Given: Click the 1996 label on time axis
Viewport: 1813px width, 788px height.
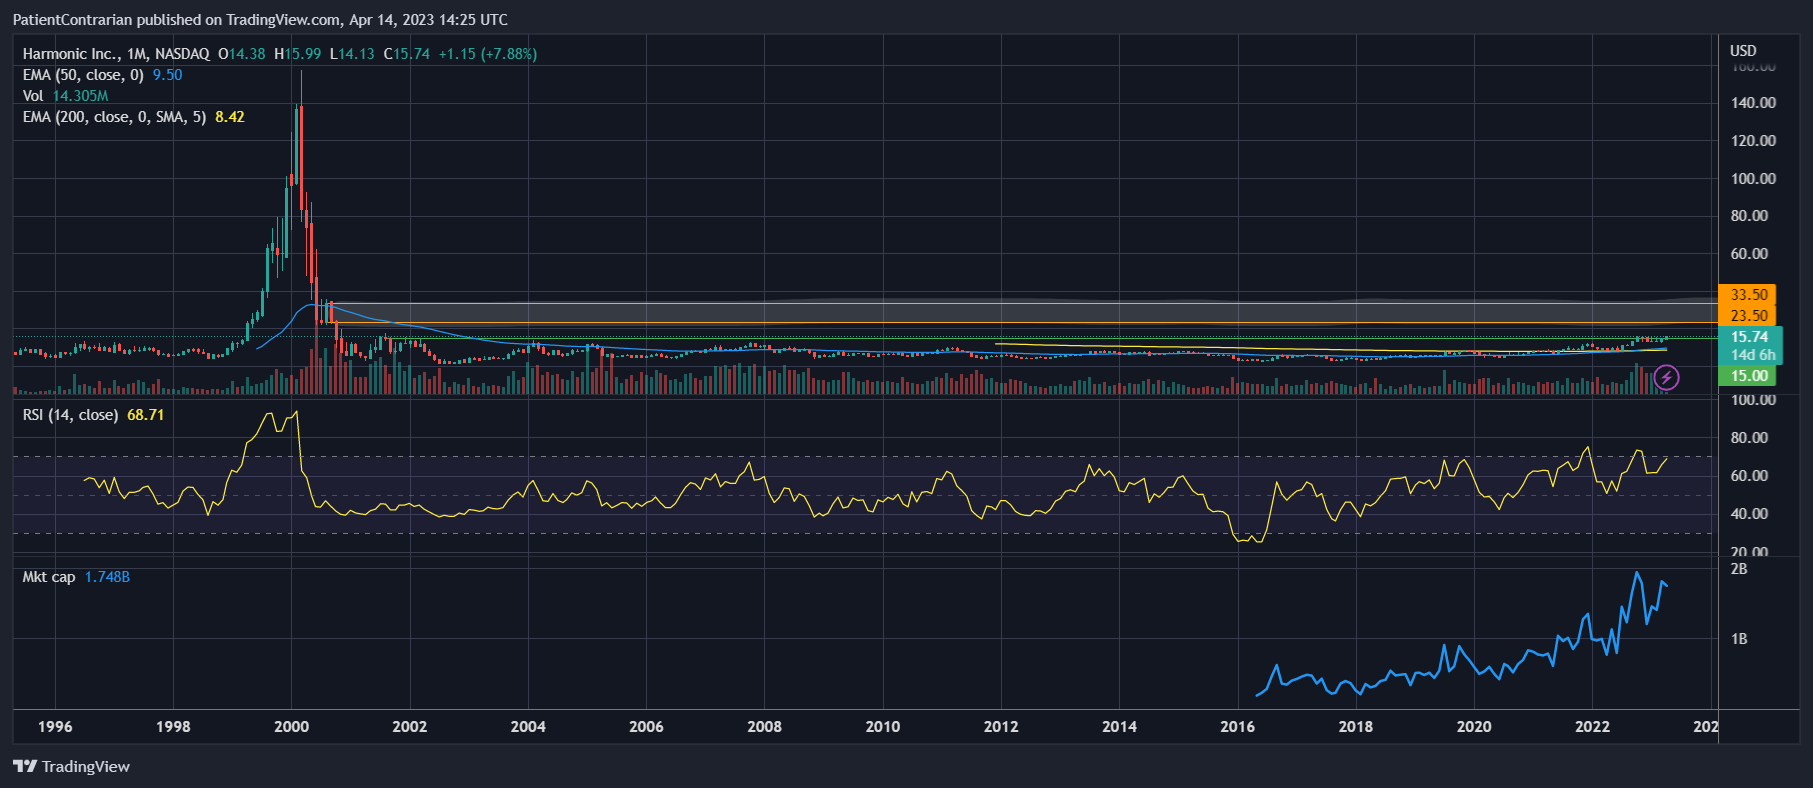Looking at the screenshot, I should pyautogui.click(x=55, y=727).
